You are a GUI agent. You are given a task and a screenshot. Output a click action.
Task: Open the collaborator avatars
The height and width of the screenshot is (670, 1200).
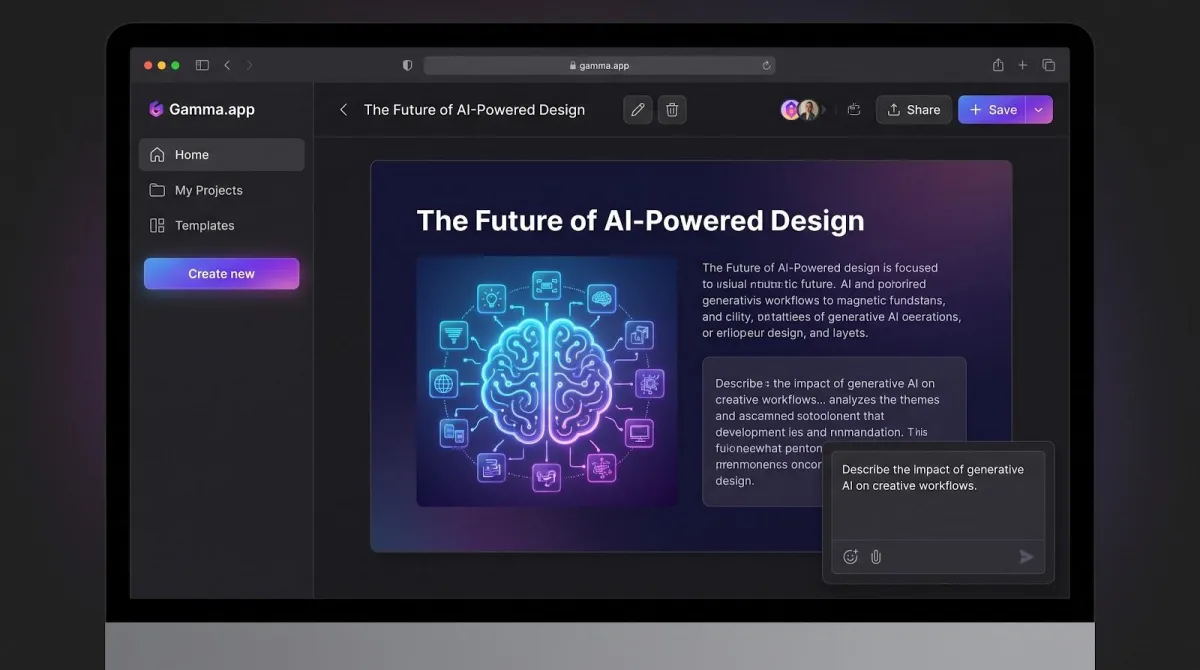800,110
